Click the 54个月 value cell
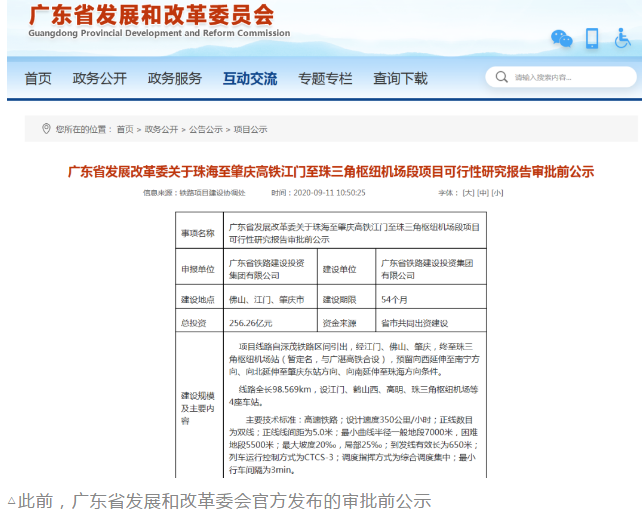 click(431, 296)
